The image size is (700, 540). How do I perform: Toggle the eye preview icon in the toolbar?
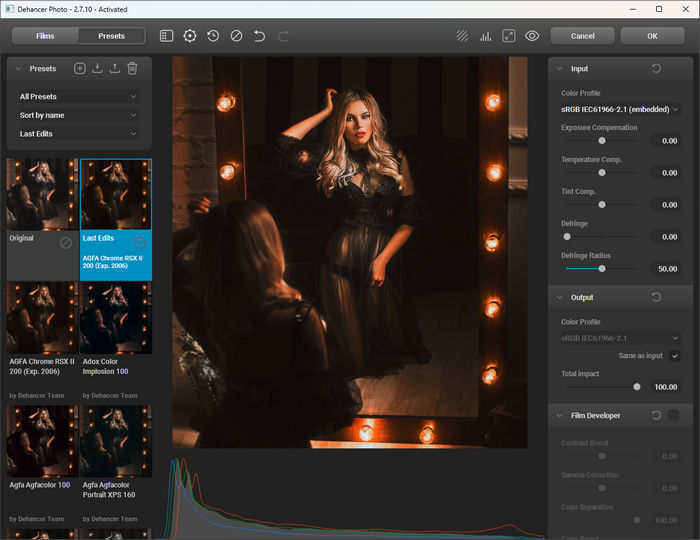click(x=532, y=36)
